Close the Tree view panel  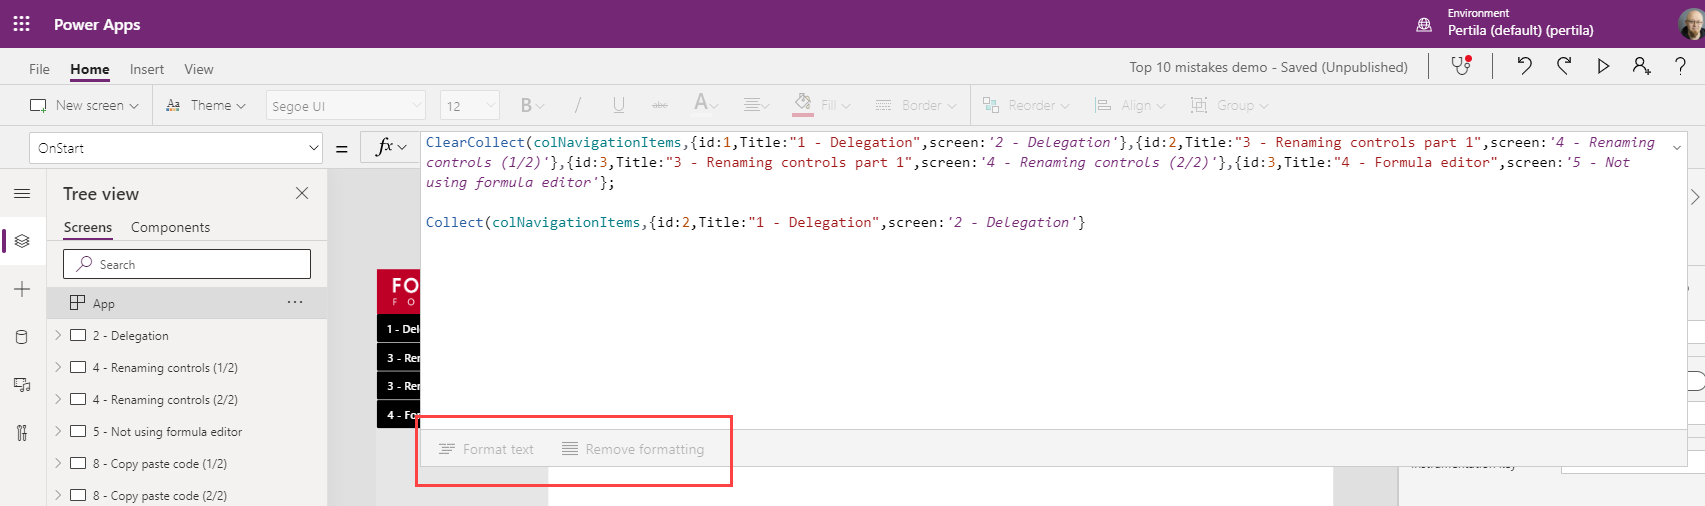tap(302, 193)
